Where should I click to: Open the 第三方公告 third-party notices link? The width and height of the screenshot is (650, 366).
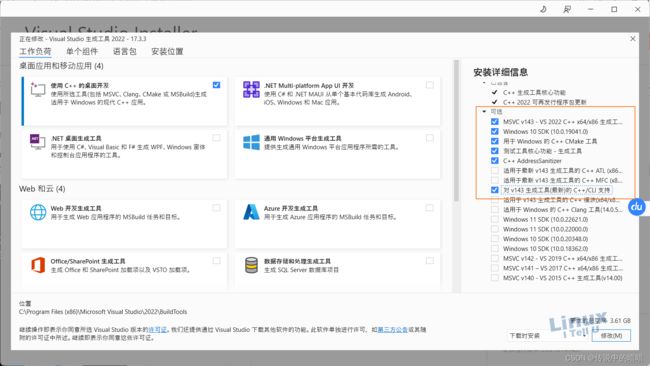pos(392,330)
